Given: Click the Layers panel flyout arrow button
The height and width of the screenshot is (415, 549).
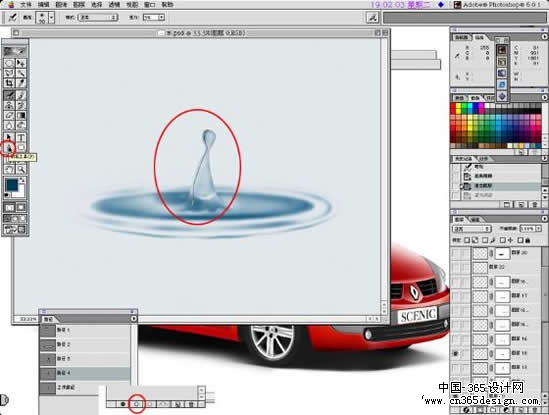Looking at the screenshot, I should click(x=544, y=219).
